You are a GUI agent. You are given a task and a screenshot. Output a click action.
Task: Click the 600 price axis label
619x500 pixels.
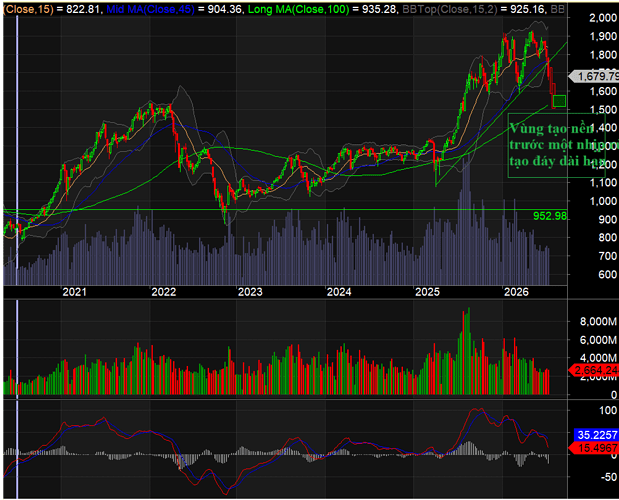click(608, 274)
